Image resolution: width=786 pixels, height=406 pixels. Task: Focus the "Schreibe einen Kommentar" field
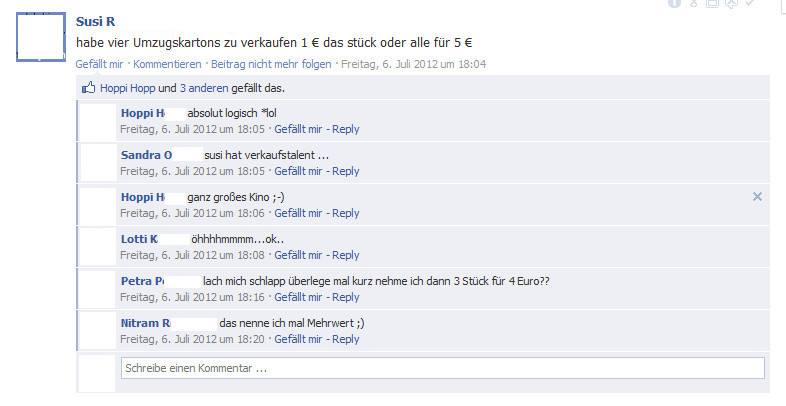pos(443,368)
